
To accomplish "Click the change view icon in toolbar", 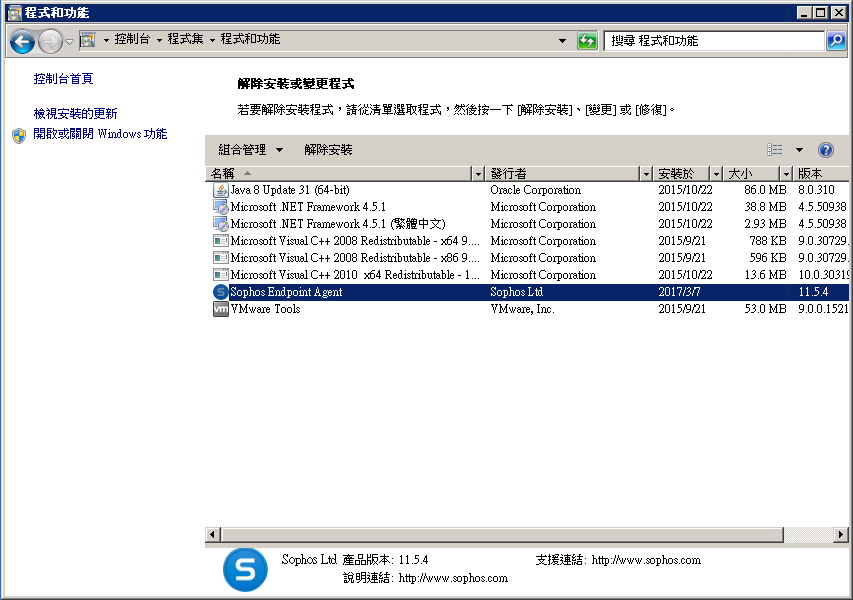I will click(x=775, y=150).
